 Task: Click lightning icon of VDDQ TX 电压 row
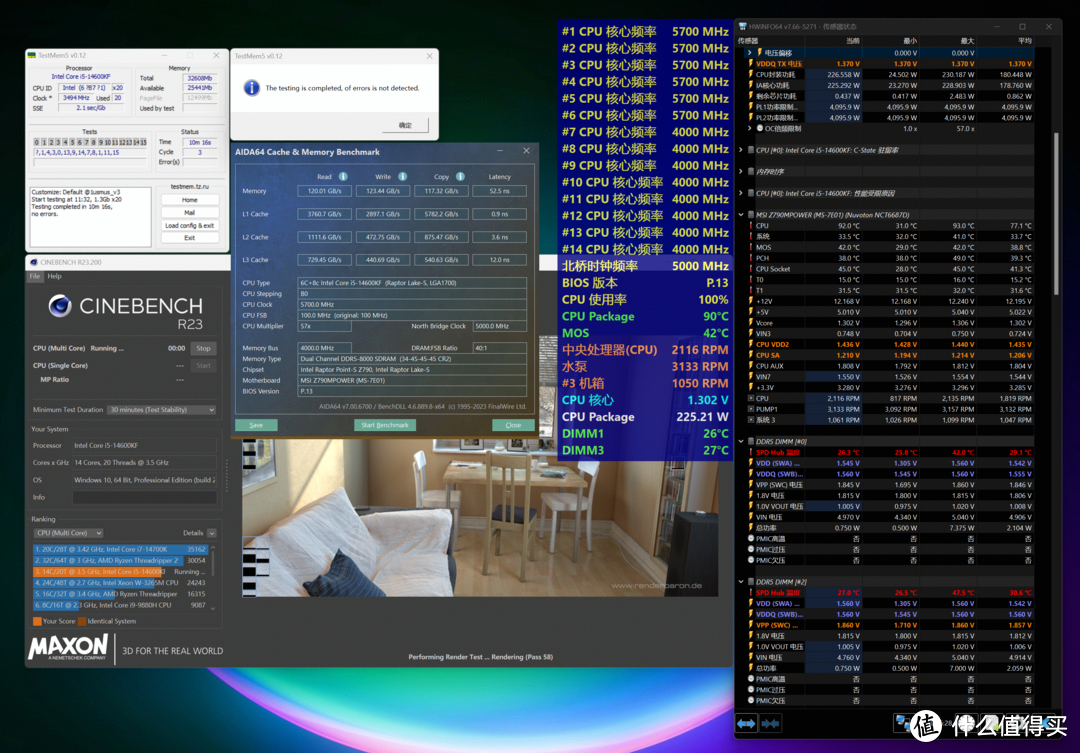click(751, 63)
